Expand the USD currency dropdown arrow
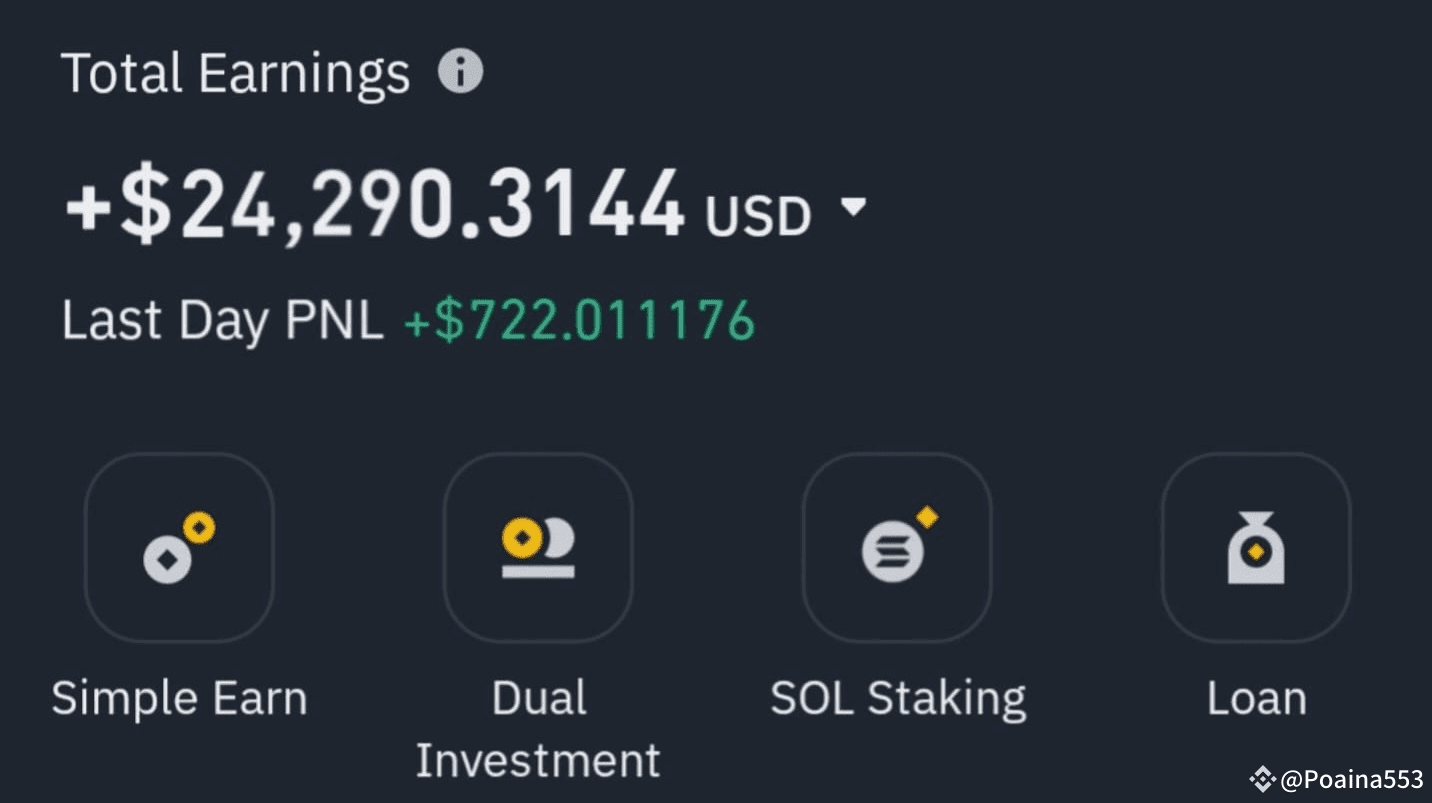 click(853, 206)
